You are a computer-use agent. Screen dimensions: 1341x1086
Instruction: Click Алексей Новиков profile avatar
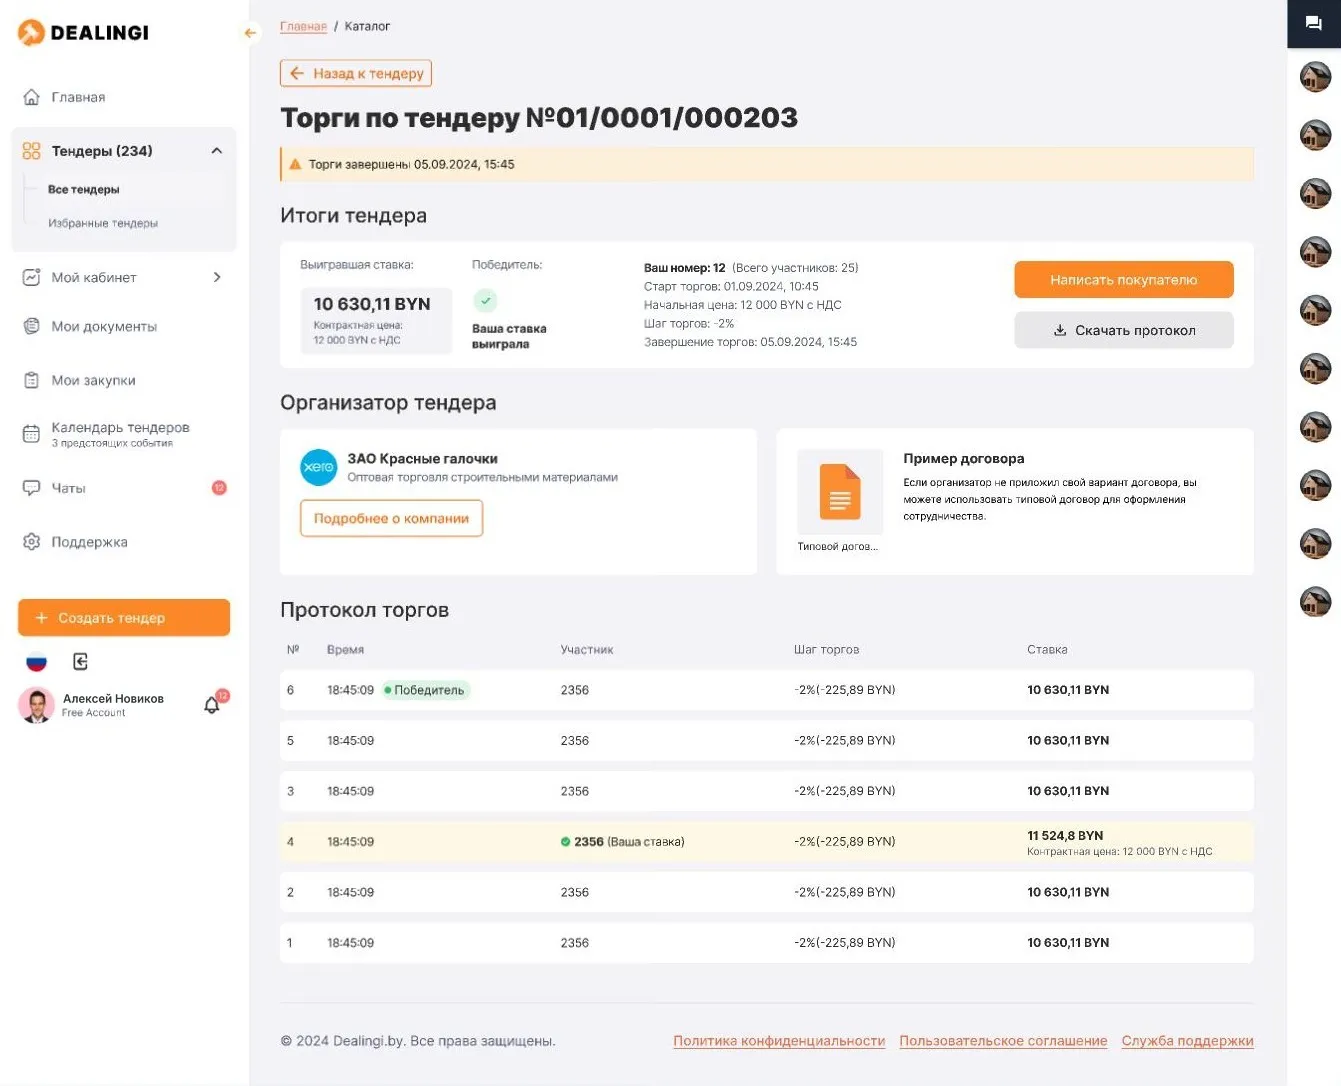pos(37,705)
